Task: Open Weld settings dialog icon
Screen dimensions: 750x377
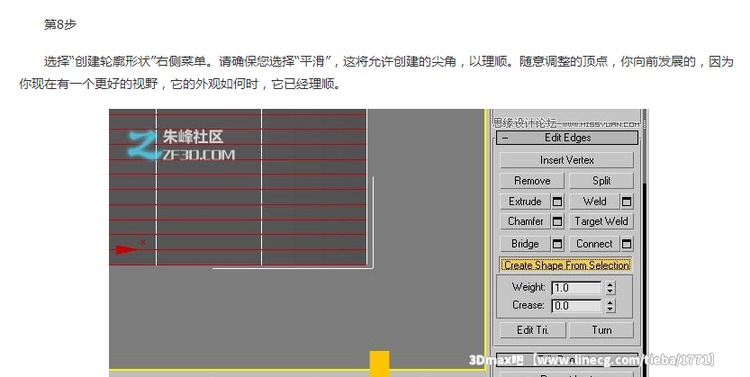Action: click(627, 202)
